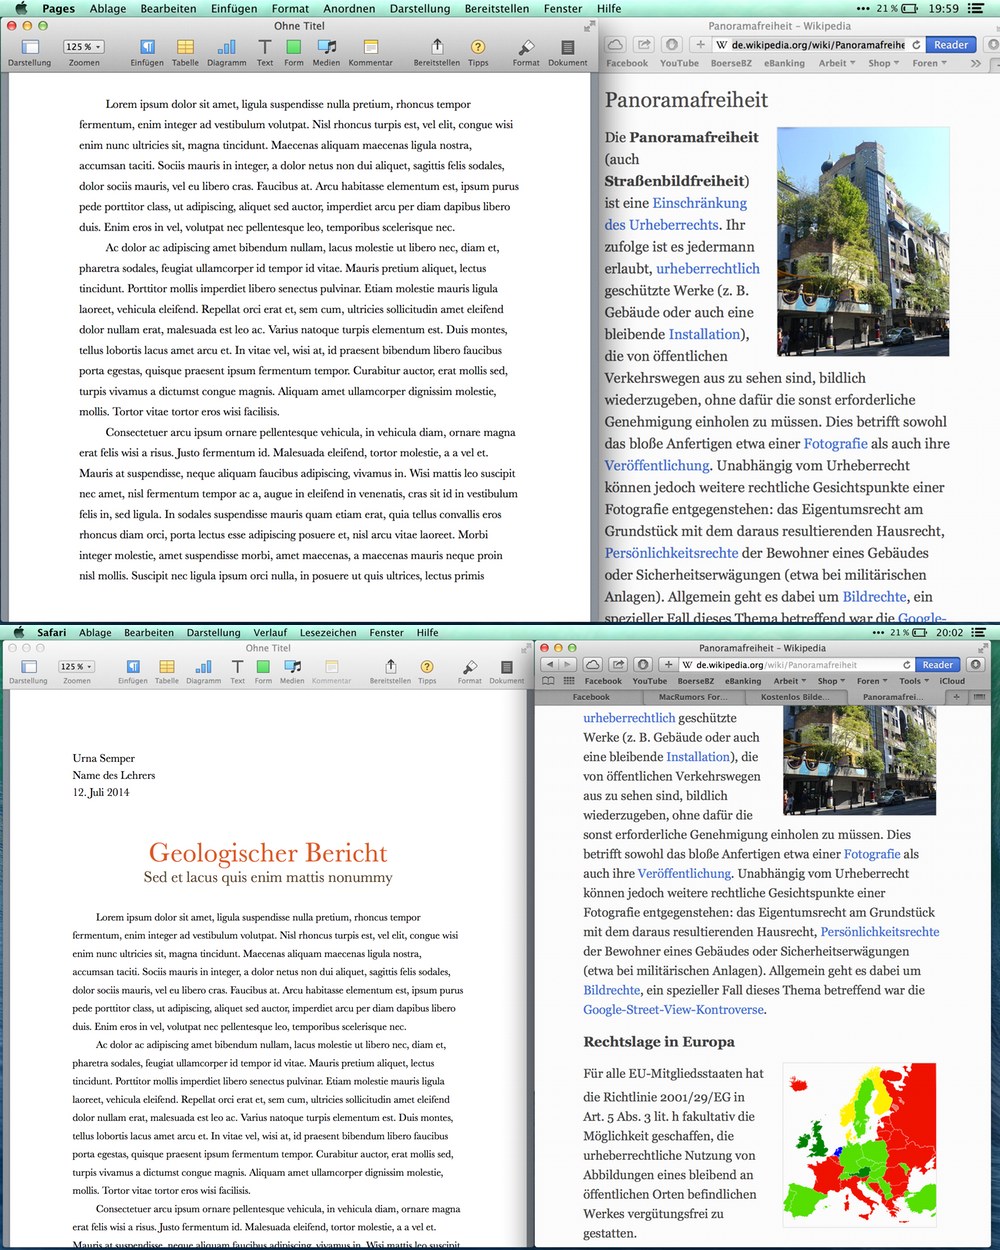
Task: Follow the Google-Street-View-Kontroverse link
Action: [x=673, y=1010]
